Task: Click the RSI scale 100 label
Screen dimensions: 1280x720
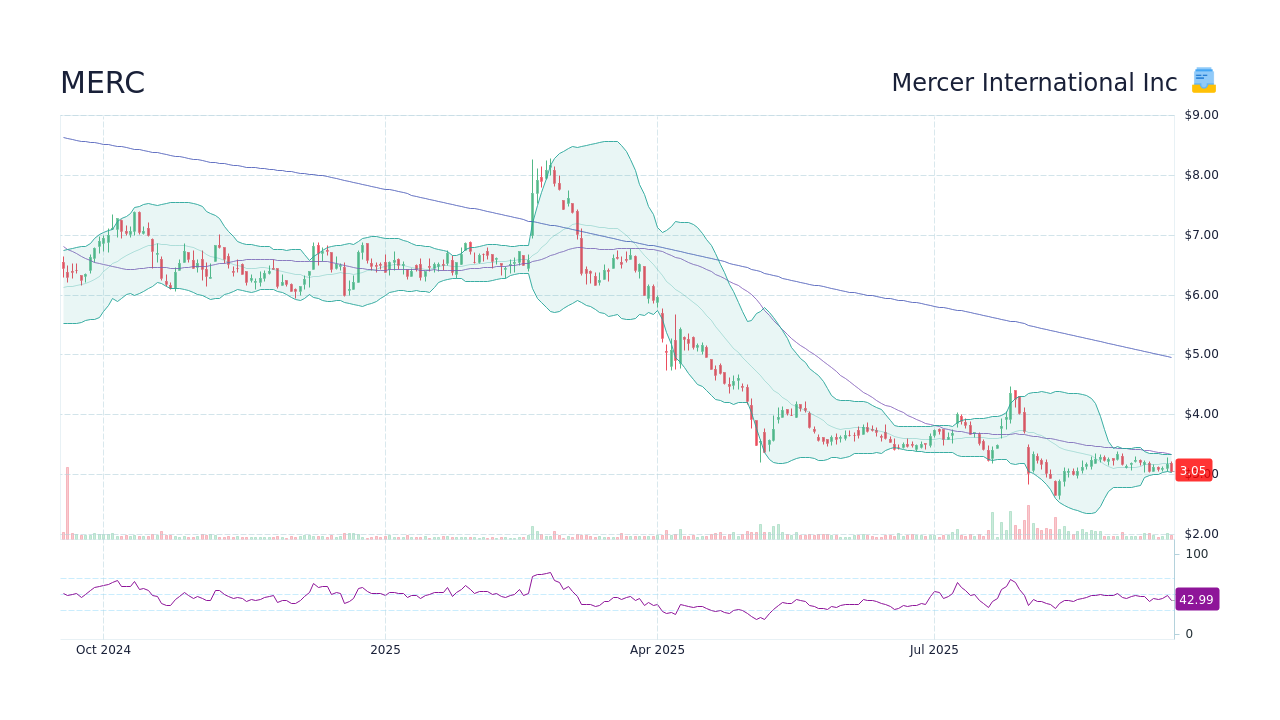Action: click(1197, 554)
